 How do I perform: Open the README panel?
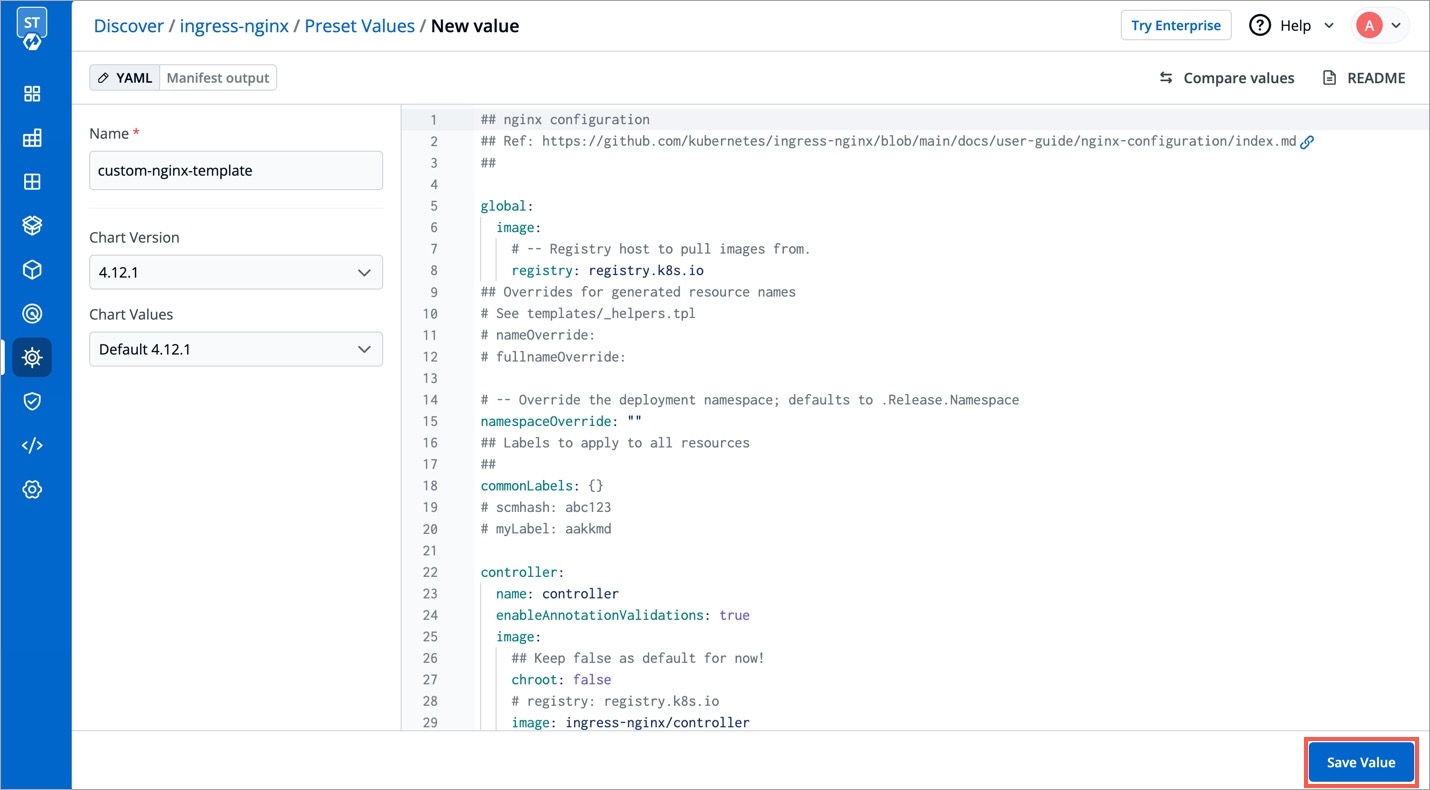tap(1364, 78)
